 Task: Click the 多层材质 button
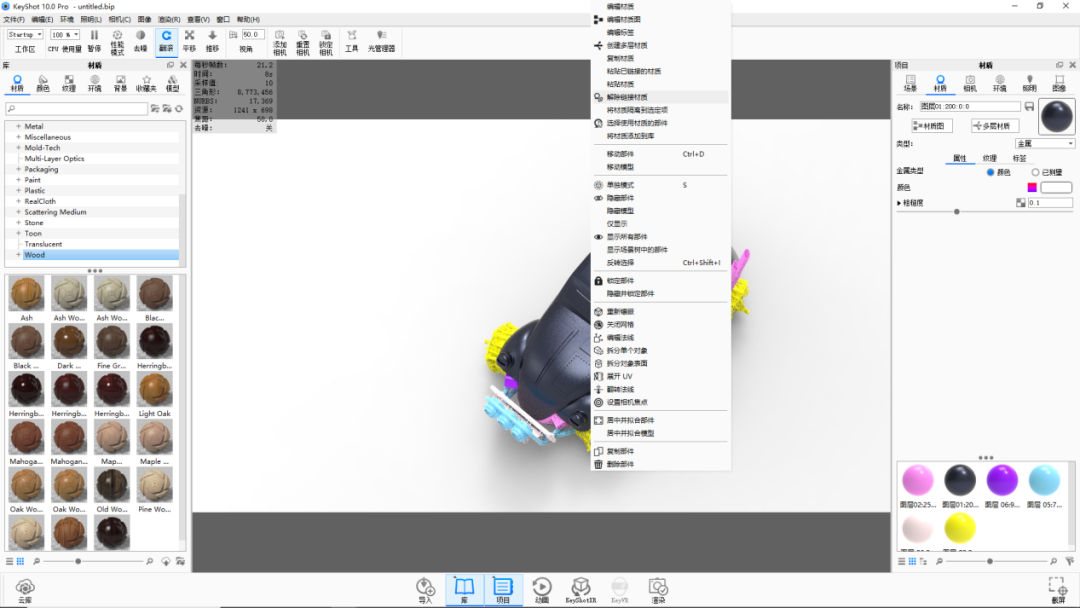click(x=995, y=126)
